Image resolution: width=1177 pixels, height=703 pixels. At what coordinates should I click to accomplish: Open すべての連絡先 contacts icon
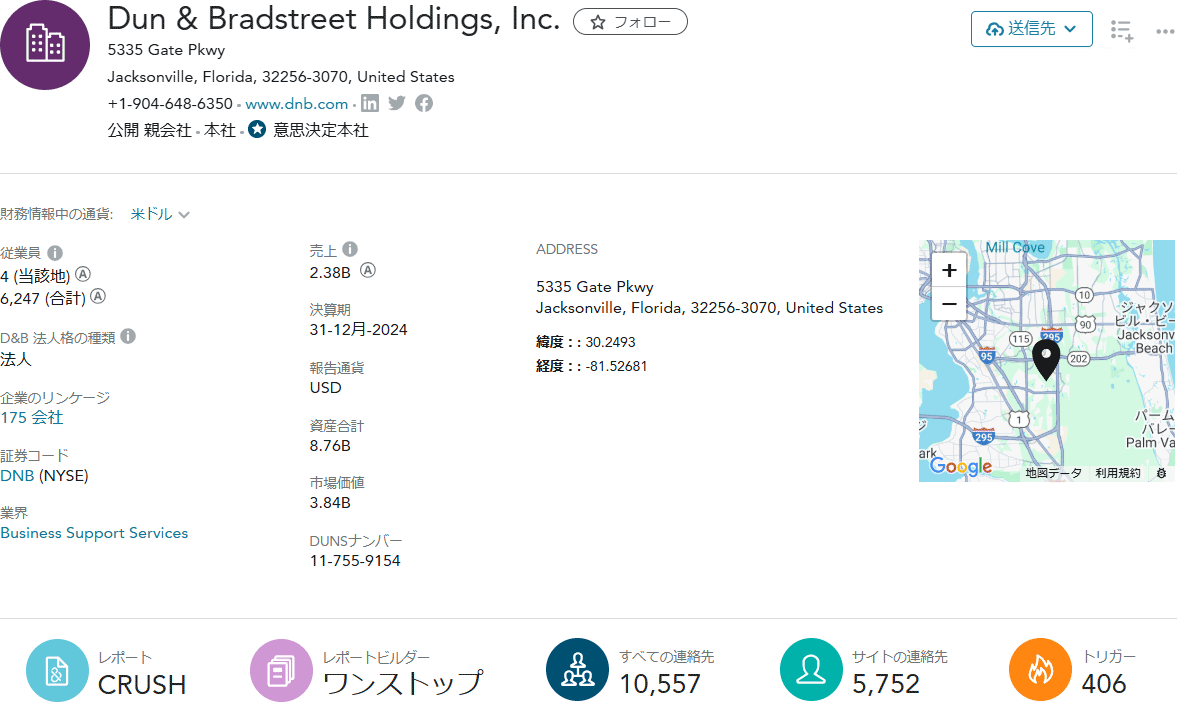tap(577, 669)
